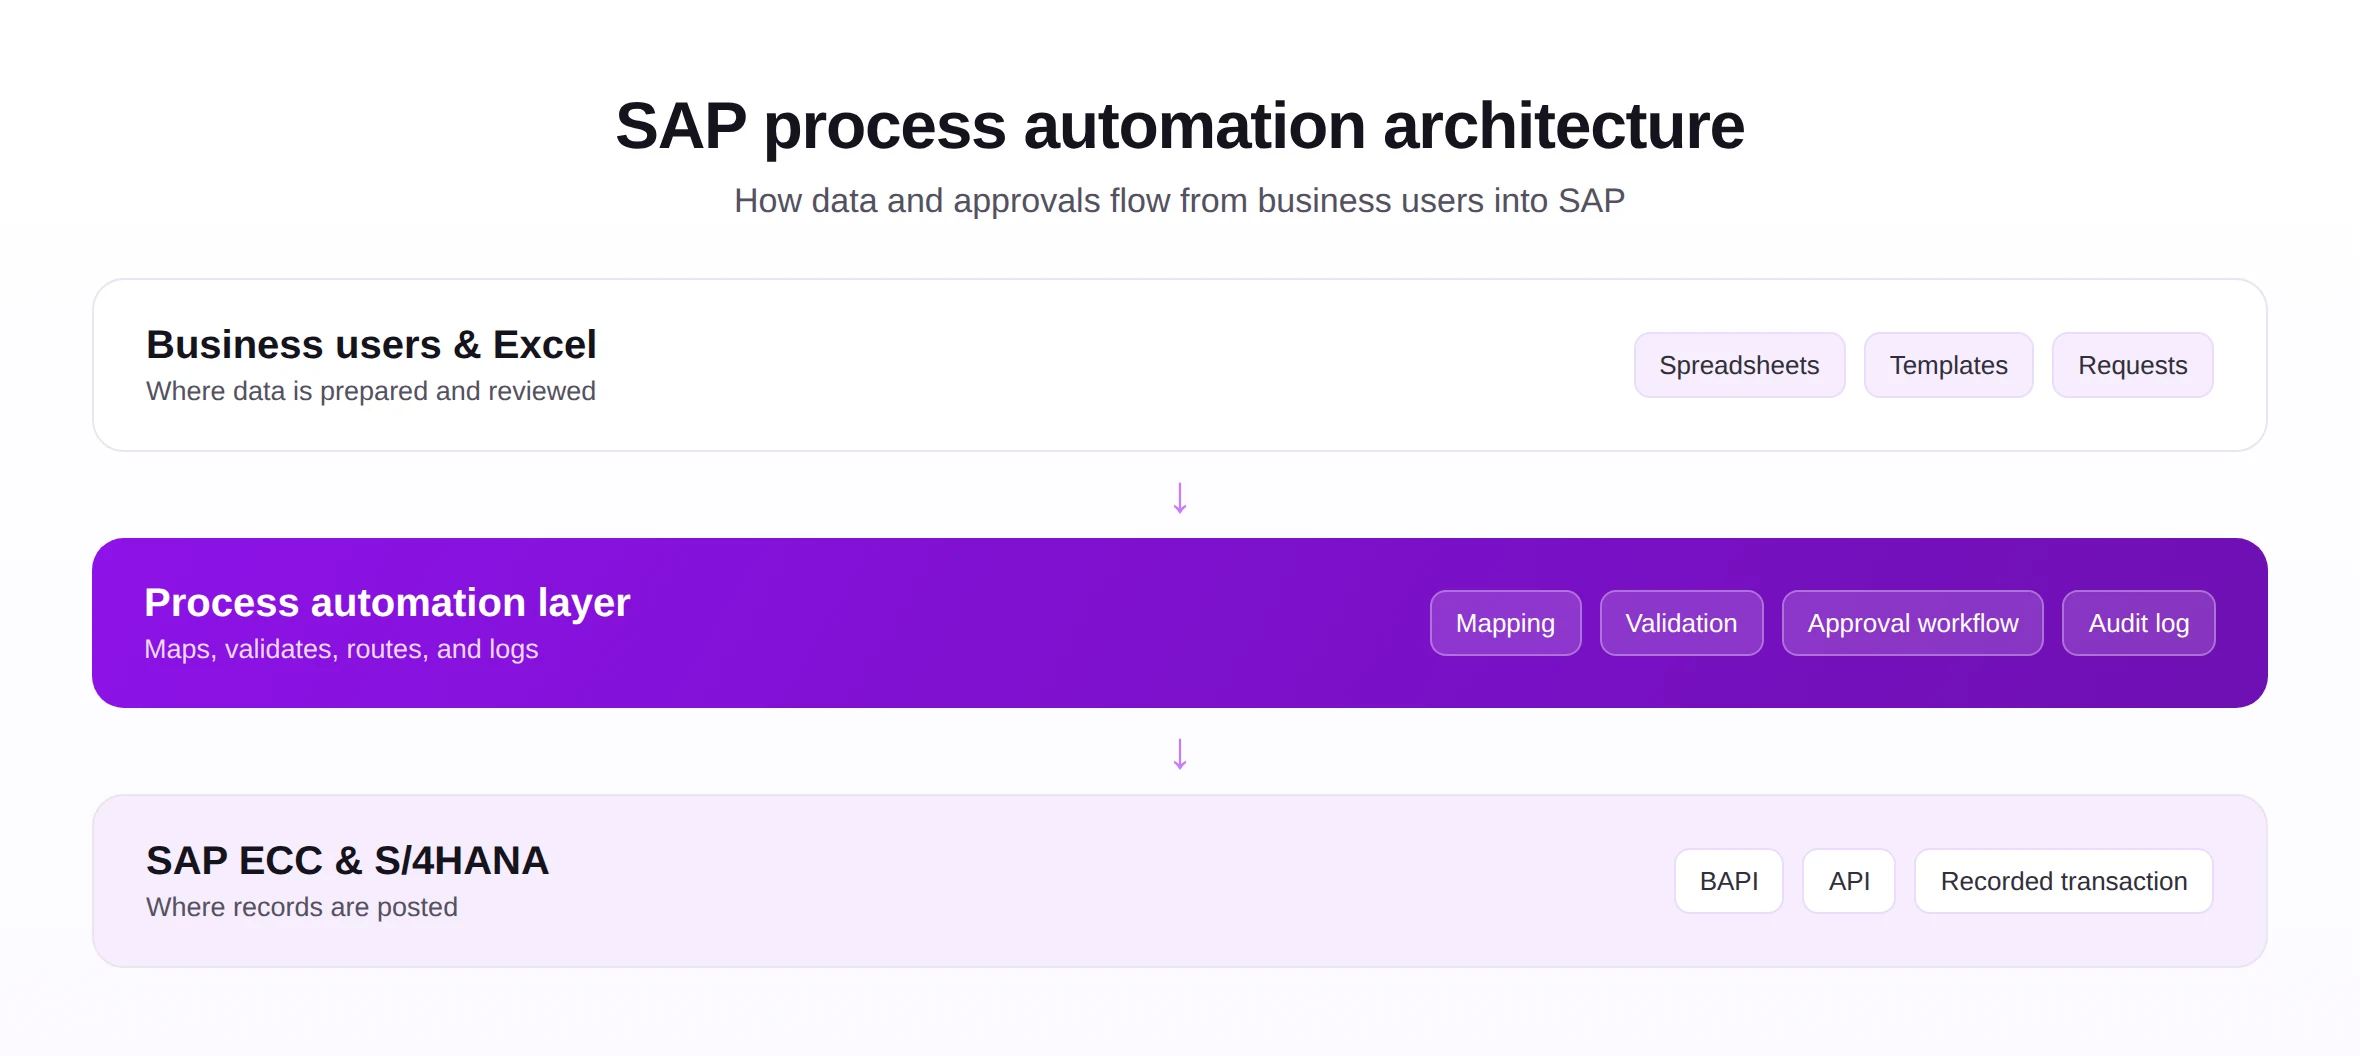Click the subtitle about data and approvals flow
This screenshot has width=2360, height=1056.
tap(1180, 201)
